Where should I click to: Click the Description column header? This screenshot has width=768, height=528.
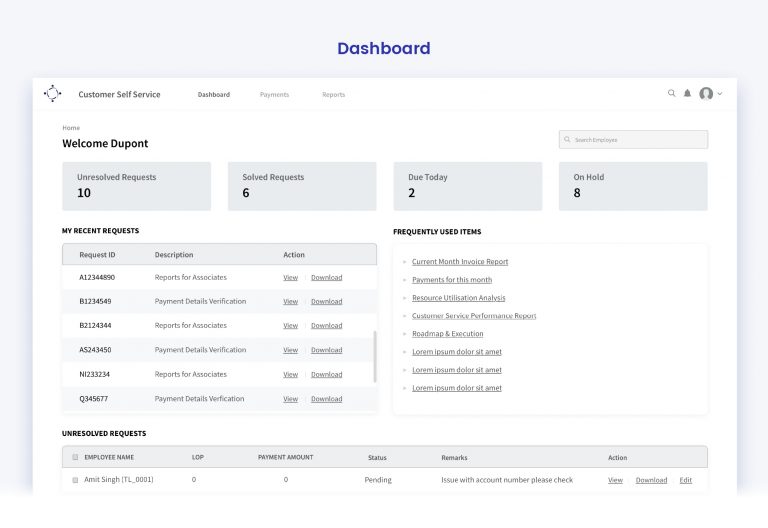(174, 255)
